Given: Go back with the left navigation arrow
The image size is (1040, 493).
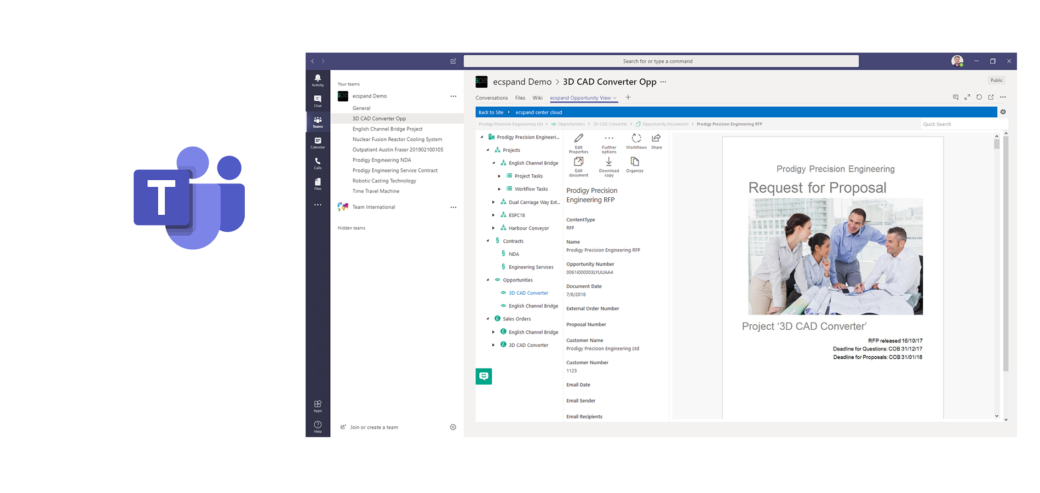Looking at the screenshot, I should pos(312,61).
